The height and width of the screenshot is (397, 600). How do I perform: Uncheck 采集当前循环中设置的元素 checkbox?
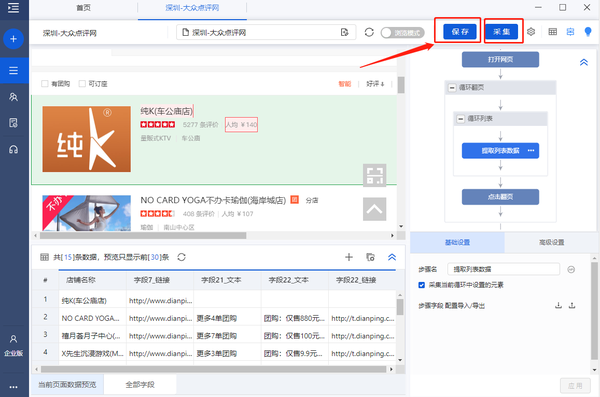[x=421, y=285]
